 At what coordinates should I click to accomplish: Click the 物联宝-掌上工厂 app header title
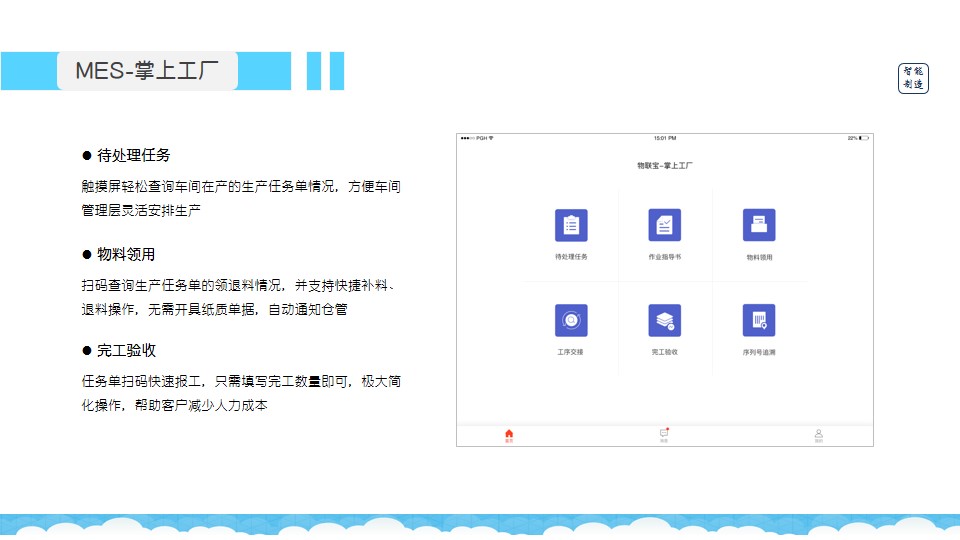coord(665,163)
